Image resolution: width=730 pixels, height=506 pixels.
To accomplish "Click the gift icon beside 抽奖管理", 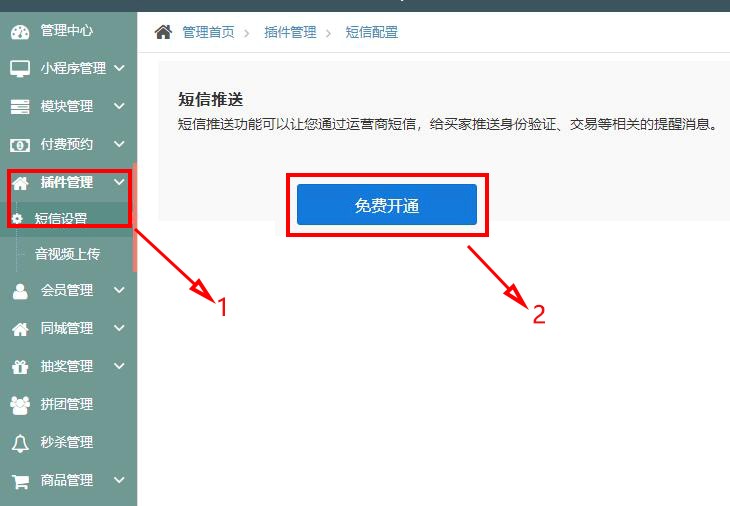I will [x=20, y=367].
